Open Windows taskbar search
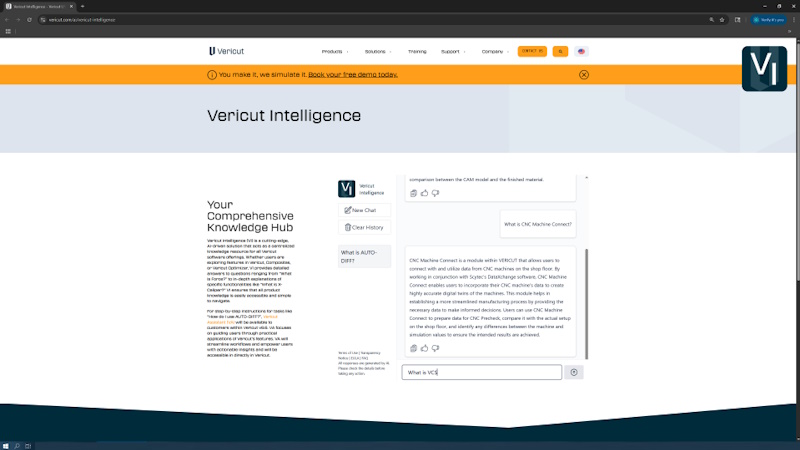The width and height of the screenshot is (800, 450). 17,446
